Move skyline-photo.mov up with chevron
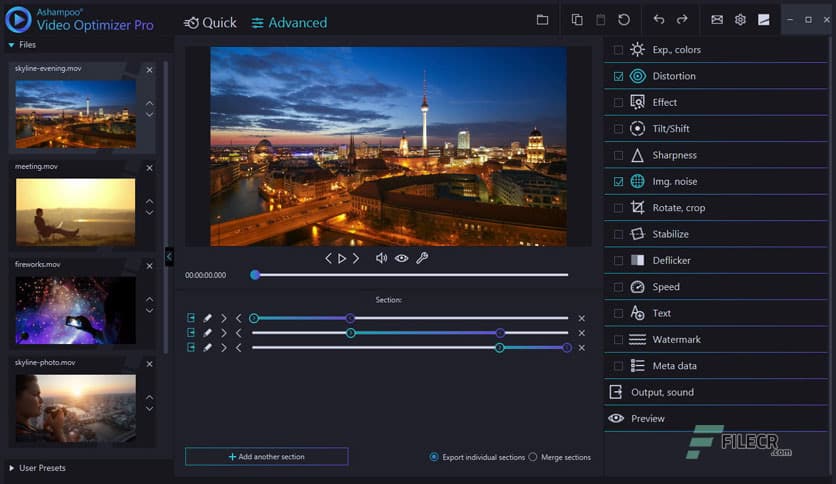 (150, 397)
